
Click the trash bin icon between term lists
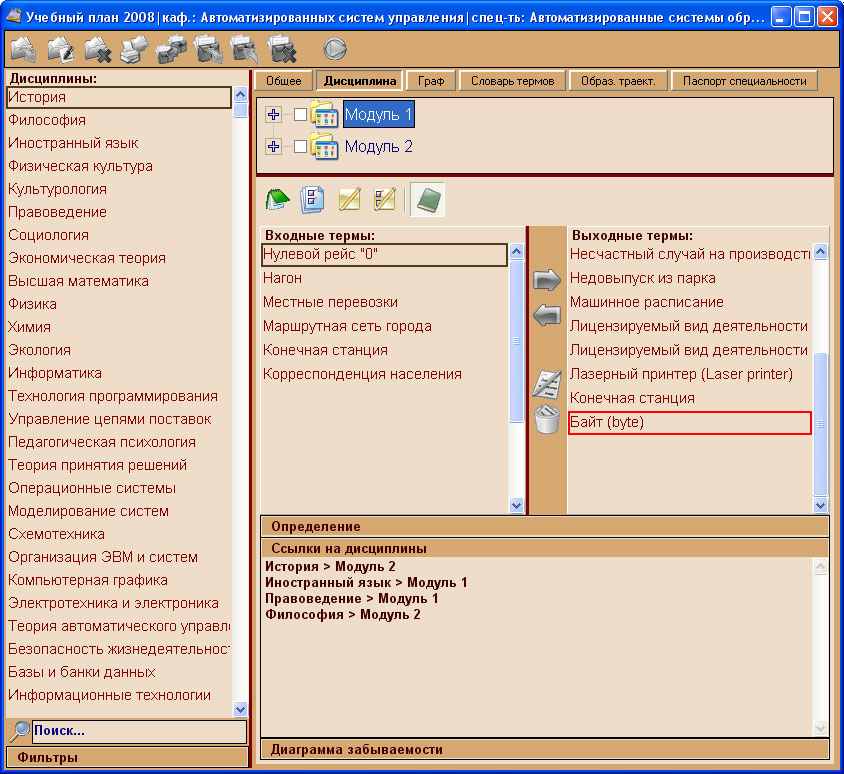(x=547, y=419)
